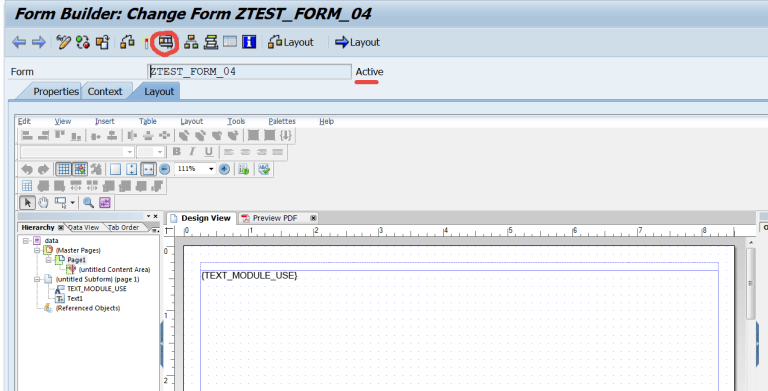The width and height of the screenshot is (768, 391).
Task: Choose the Select (arrow) tool
Action: tap(27, 202)
